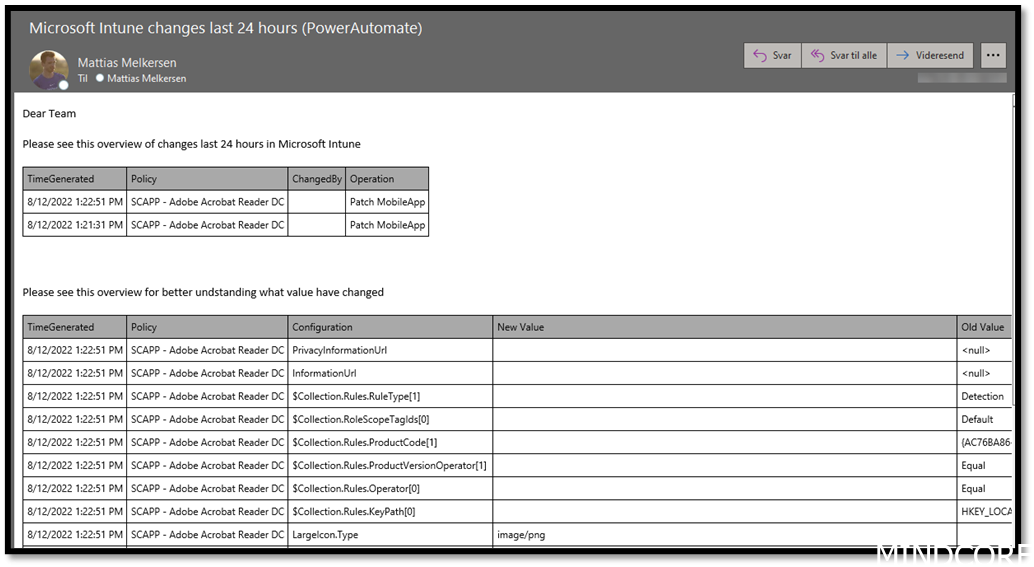Viewport: 1034px width, 567px height.
Task: Select Detection old value cell
Action: (984, 396)
